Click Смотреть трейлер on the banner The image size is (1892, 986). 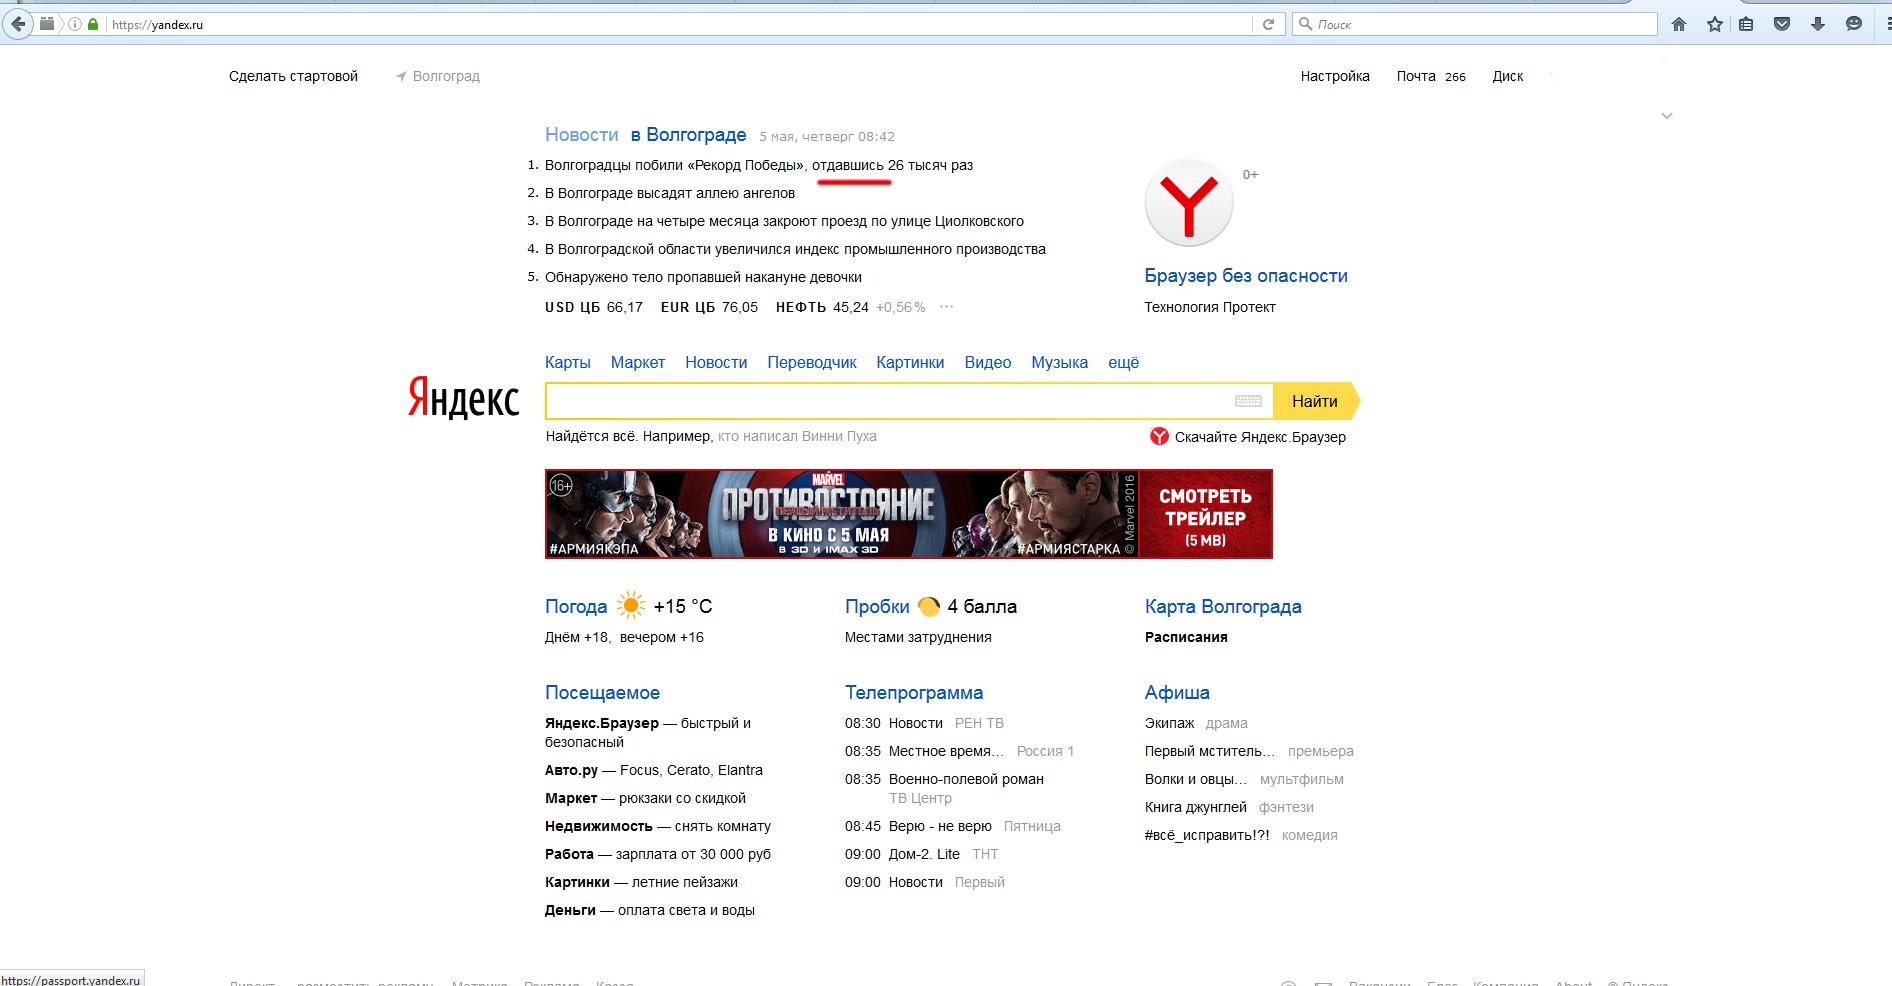click(x=1205, y=514)
